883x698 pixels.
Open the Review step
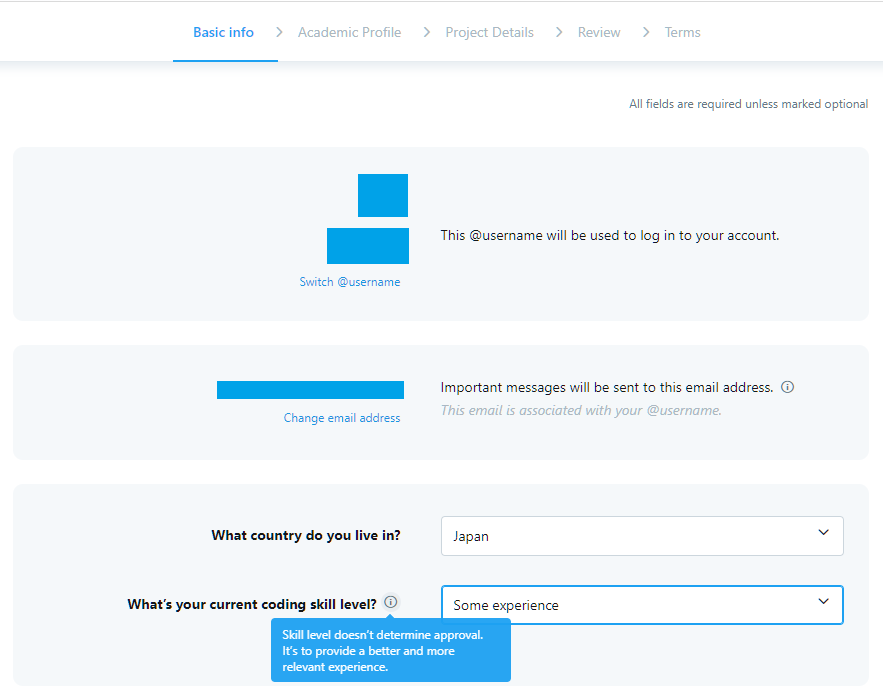(599, 33)
